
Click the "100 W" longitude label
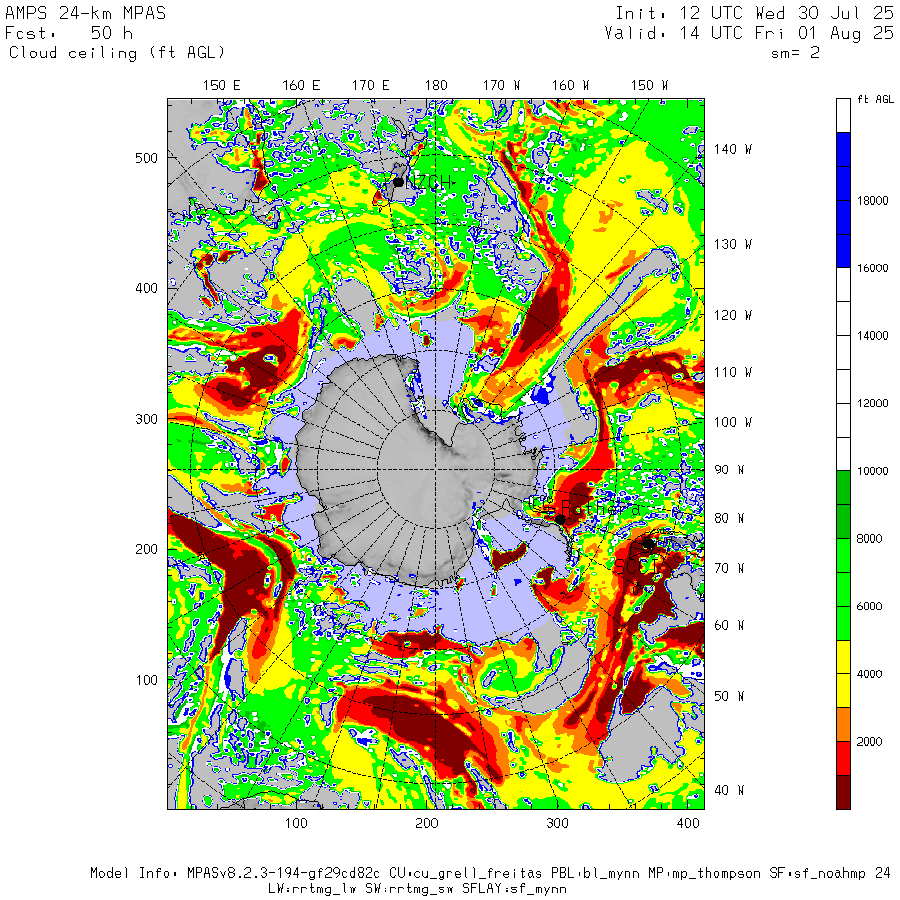tap(733, 422)
